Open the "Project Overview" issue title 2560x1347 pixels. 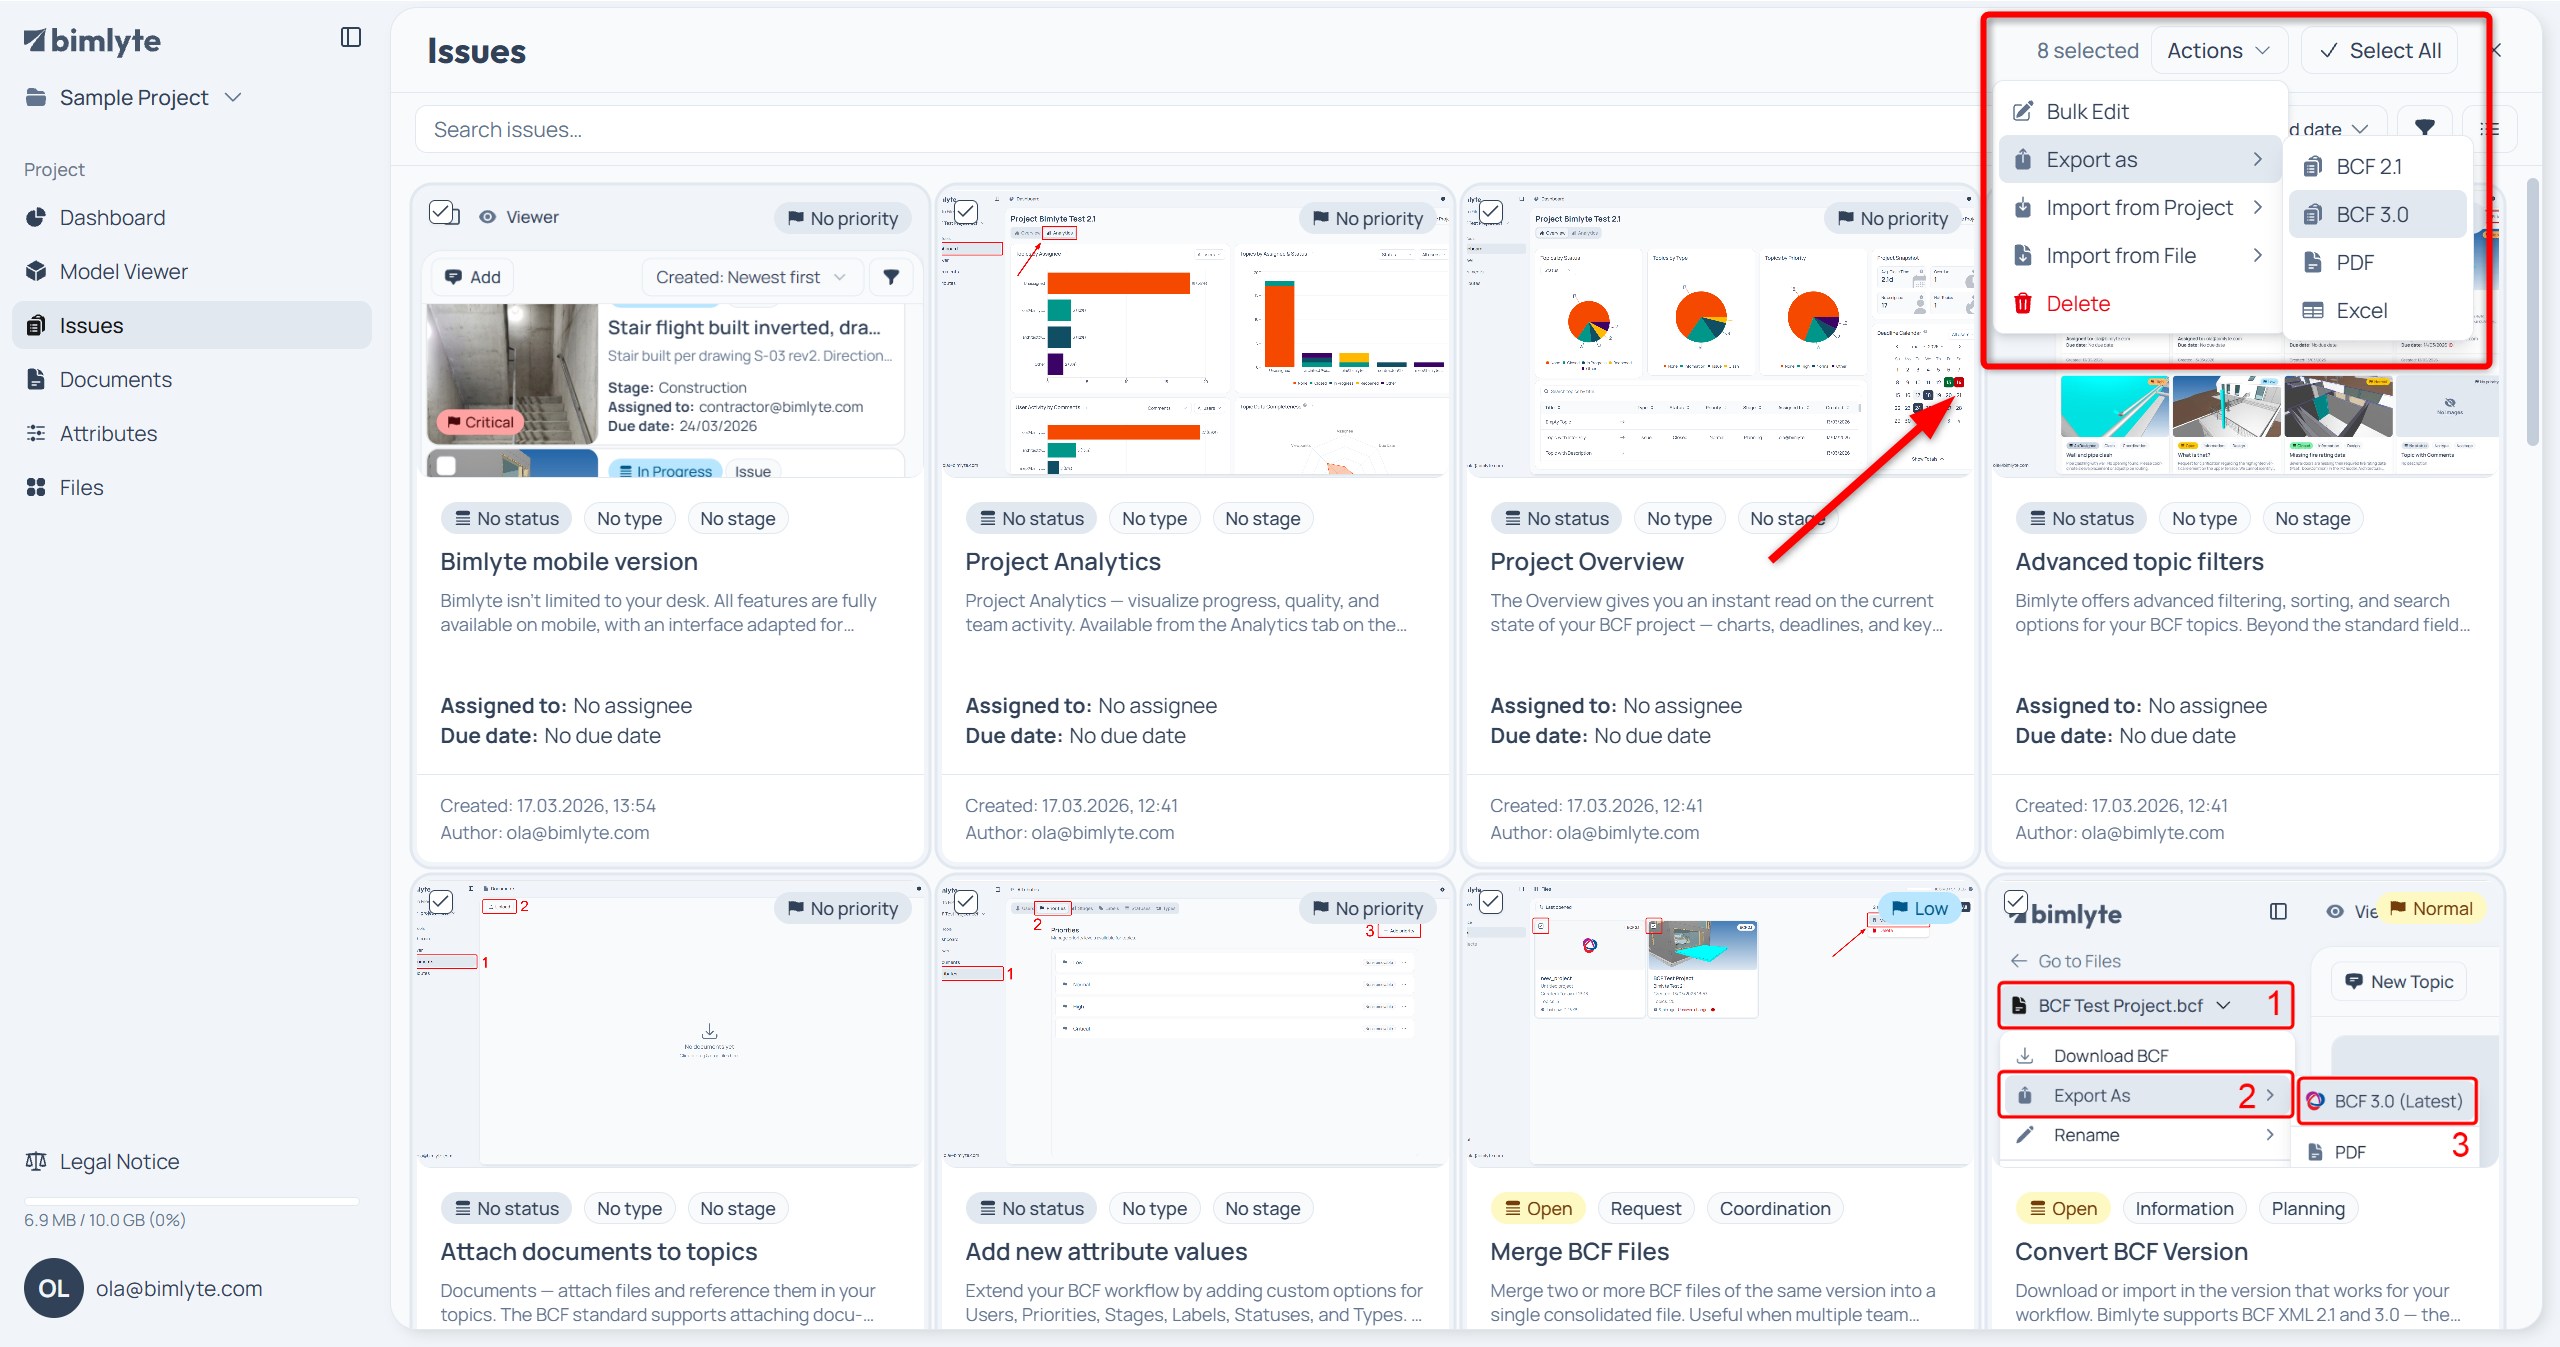1587,562
